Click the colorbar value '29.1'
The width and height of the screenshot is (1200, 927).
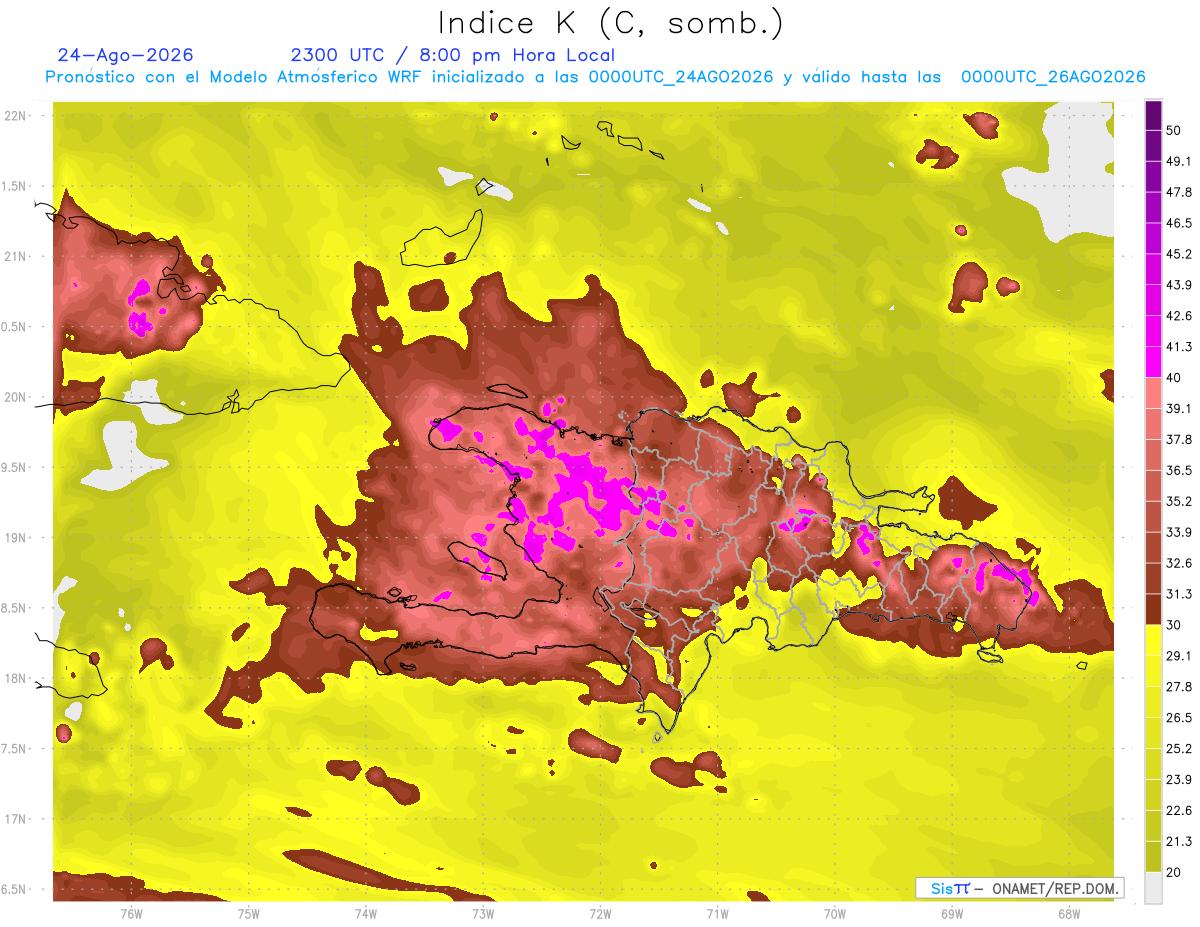tap(1180, 656)
